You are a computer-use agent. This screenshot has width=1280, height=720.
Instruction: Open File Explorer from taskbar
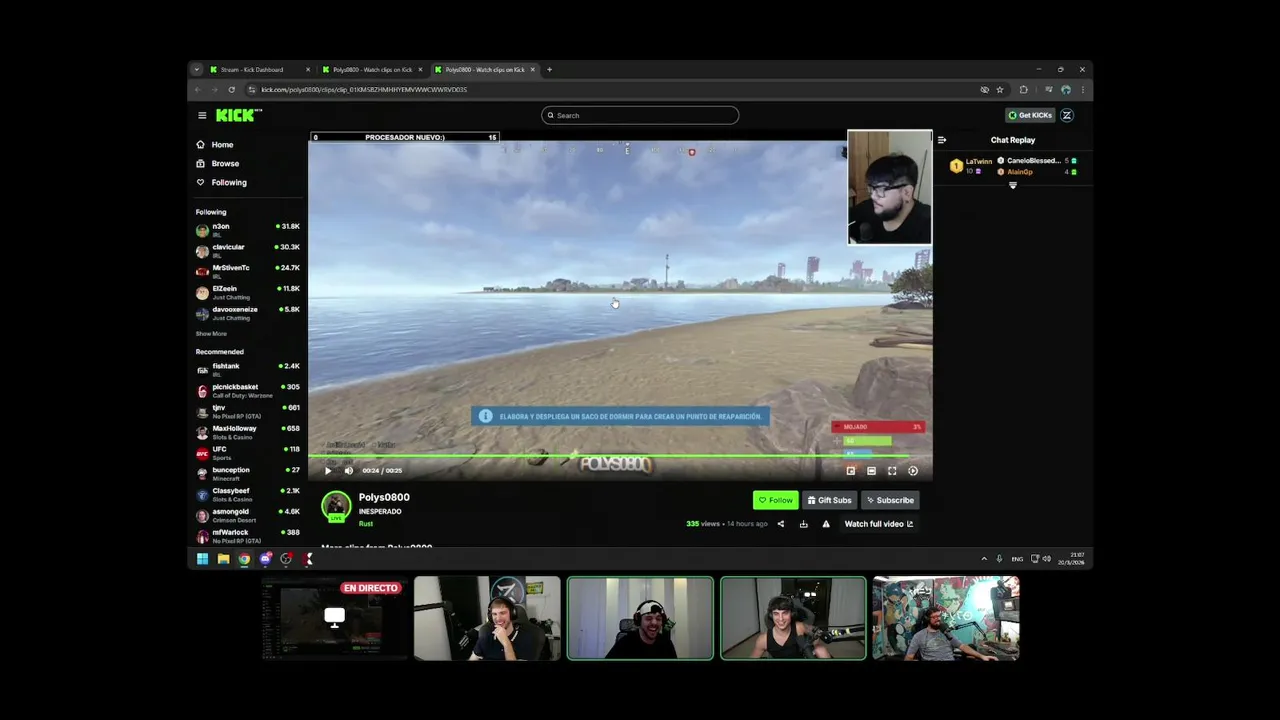(223, 559)
